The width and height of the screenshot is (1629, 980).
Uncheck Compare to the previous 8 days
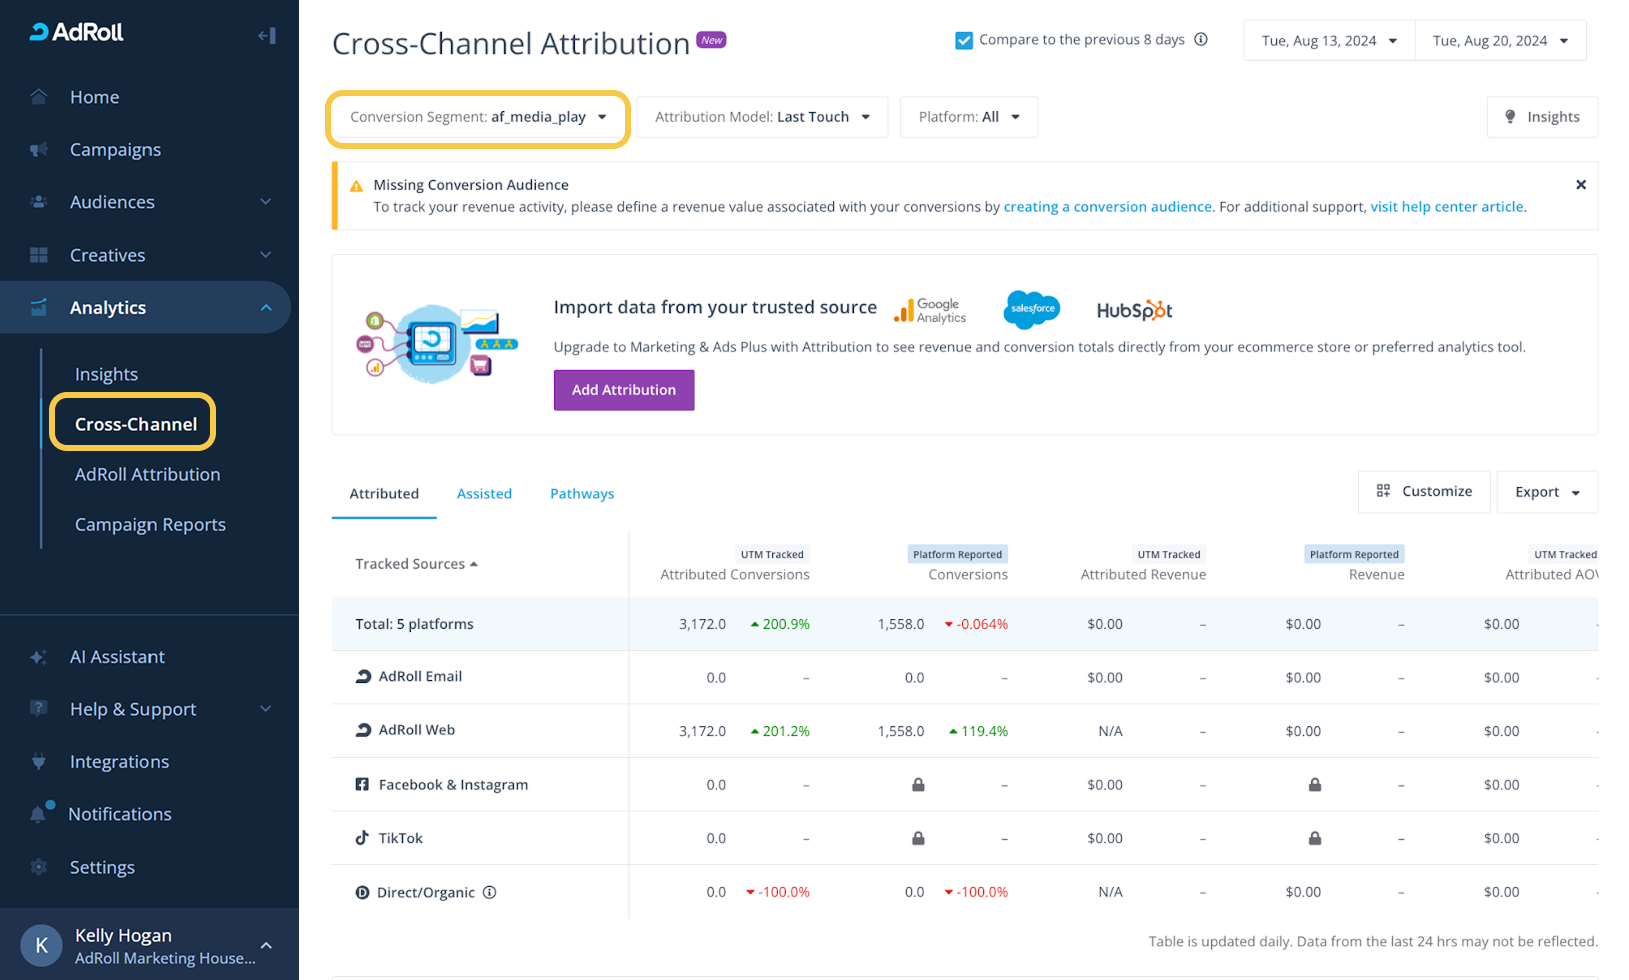[964, 41]
